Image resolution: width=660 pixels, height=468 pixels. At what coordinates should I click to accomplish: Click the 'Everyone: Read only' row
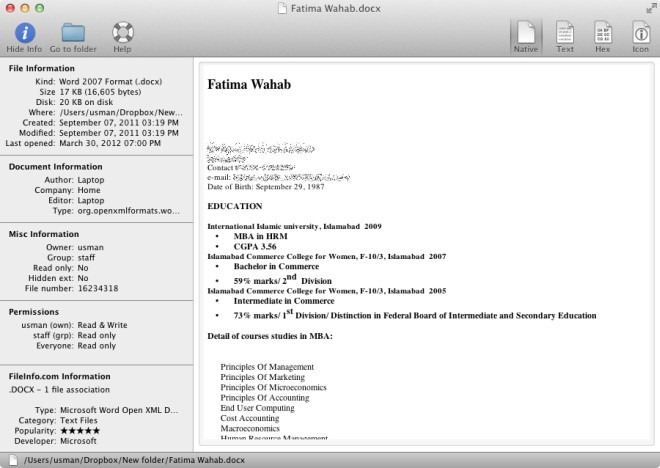(x=76, y=346)
